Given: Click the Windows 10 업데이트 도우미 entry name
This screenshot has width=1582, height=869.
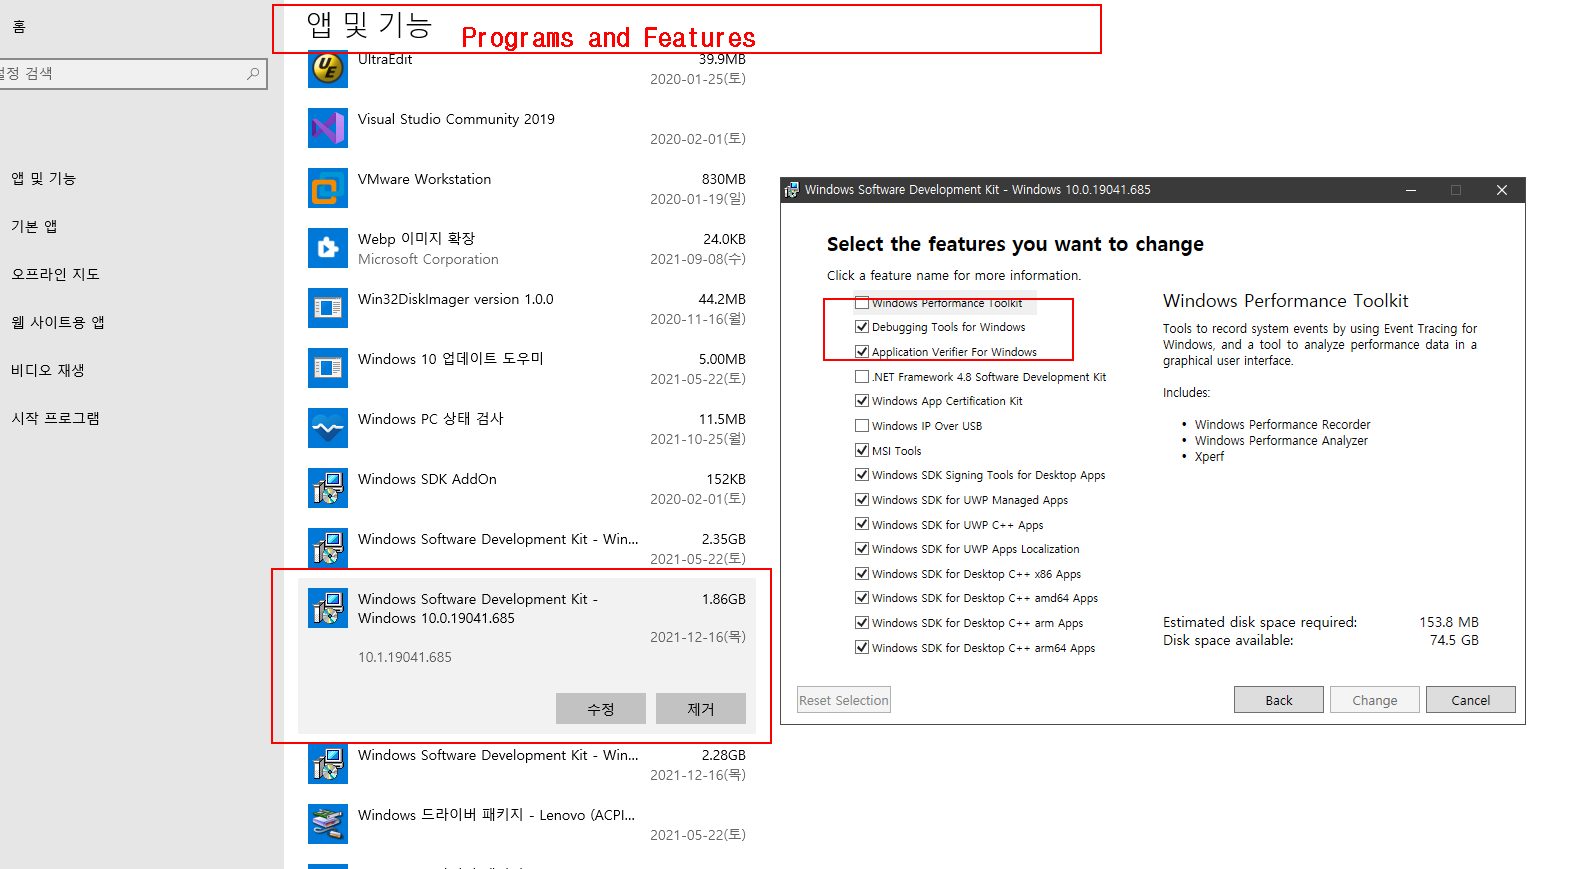Looking at the screenshot, I should [451, 359].
